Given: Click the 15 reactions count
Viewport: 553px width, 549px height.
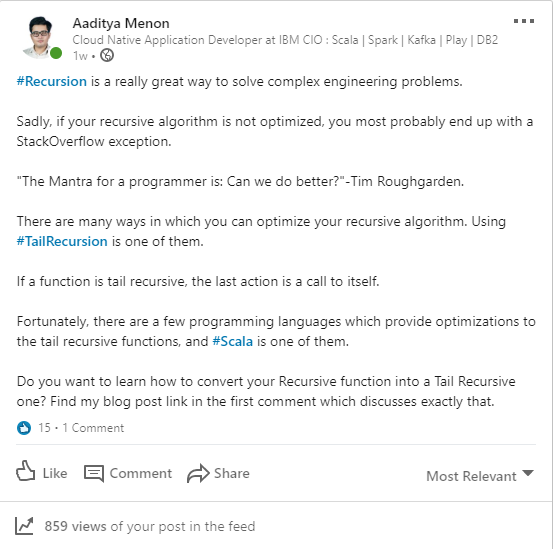Looking at the screenshot, I should 44,428.
